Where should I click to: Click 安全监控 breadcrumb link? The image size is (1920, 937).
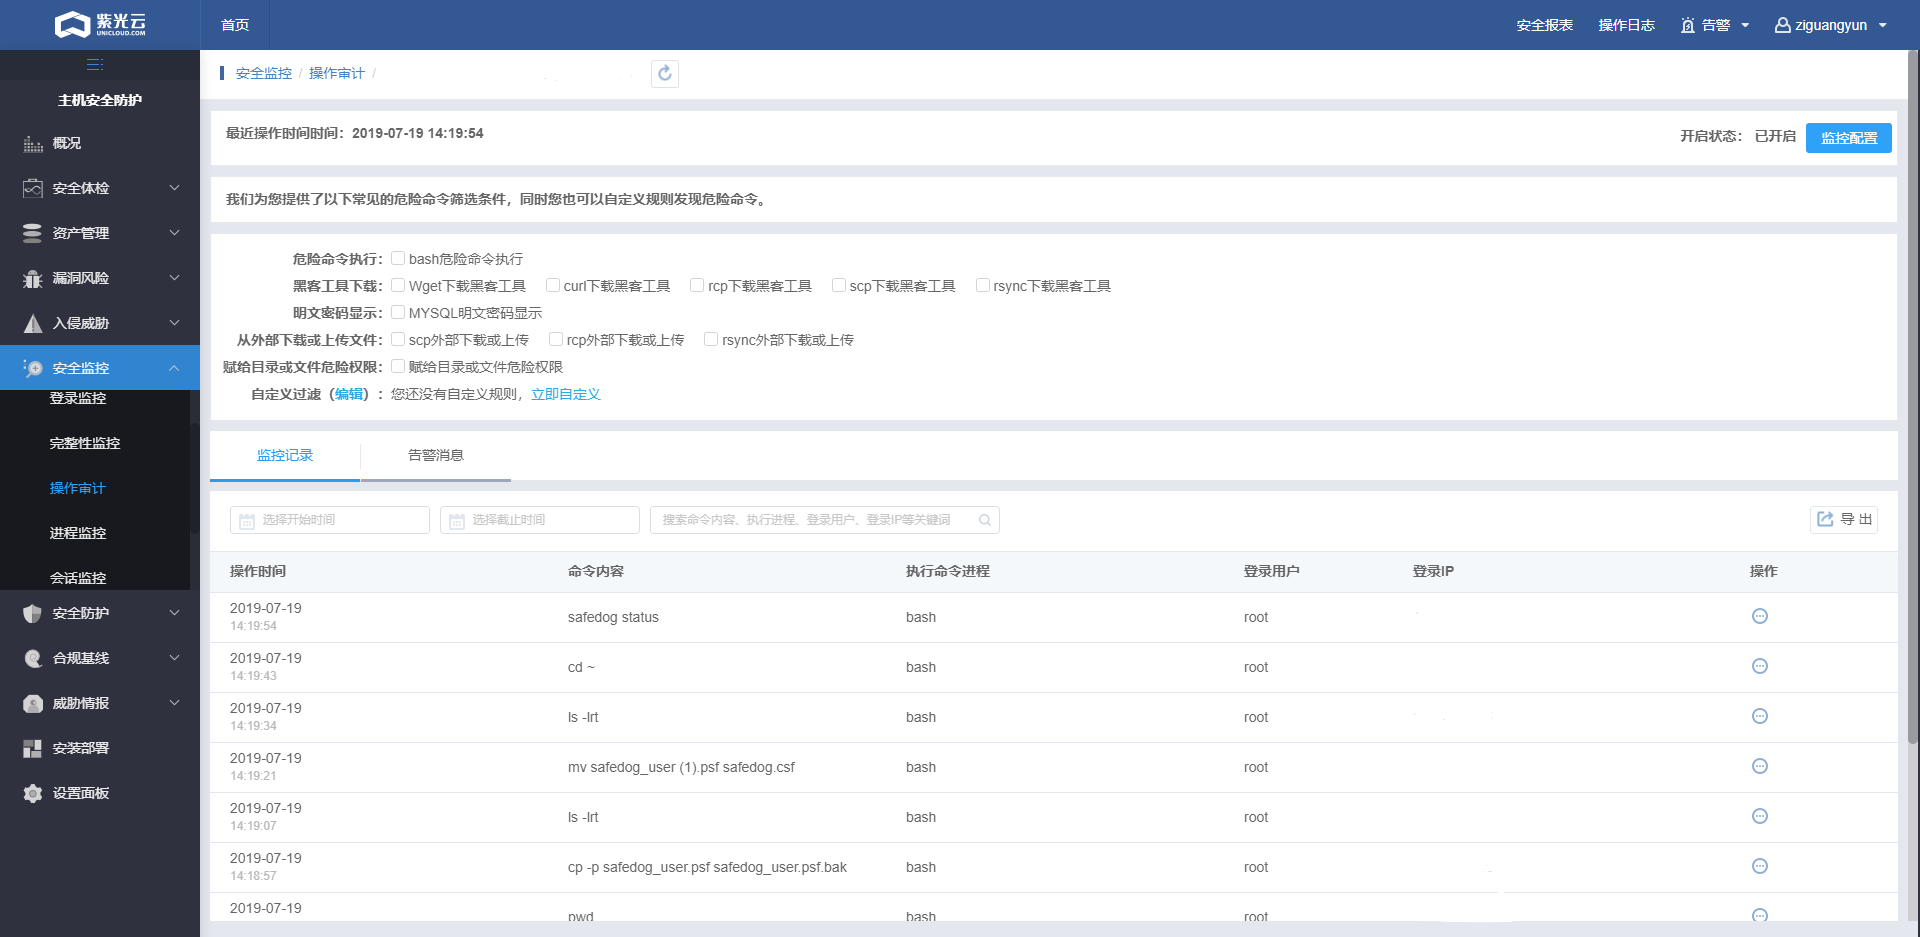[x=264, y=73]
